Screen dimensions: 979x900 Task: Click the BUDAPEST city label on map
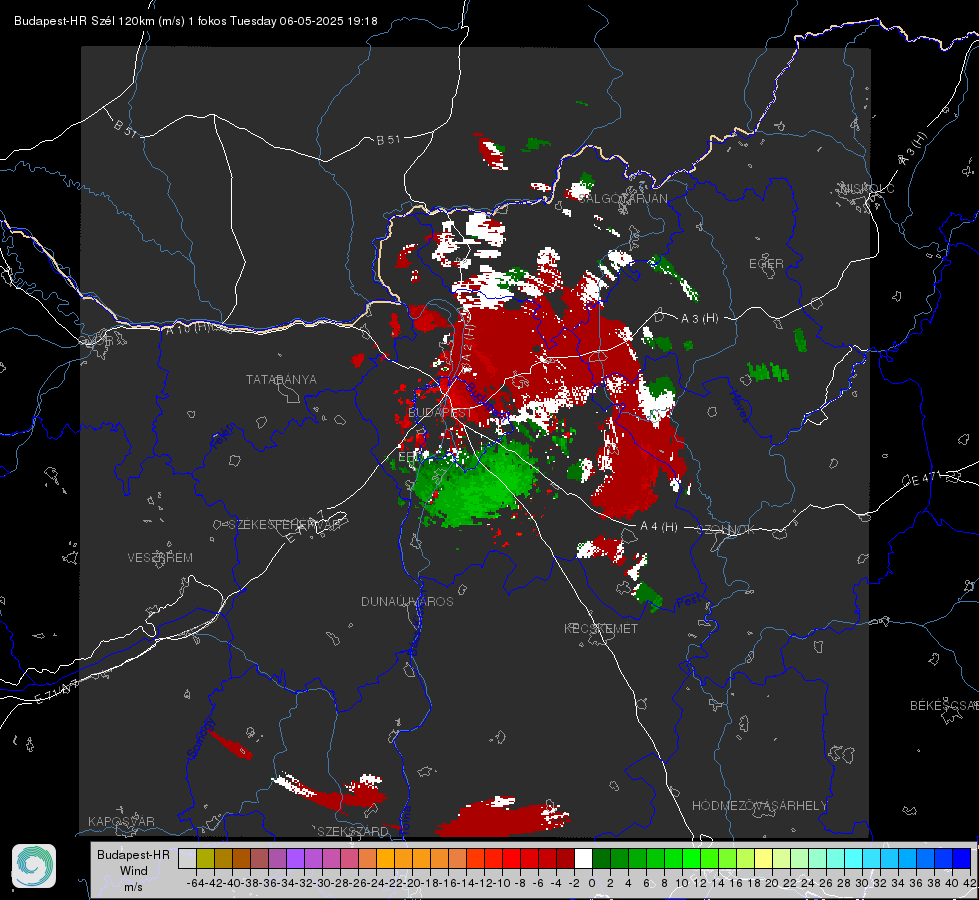pyautogui.click(x=440, y=413)
